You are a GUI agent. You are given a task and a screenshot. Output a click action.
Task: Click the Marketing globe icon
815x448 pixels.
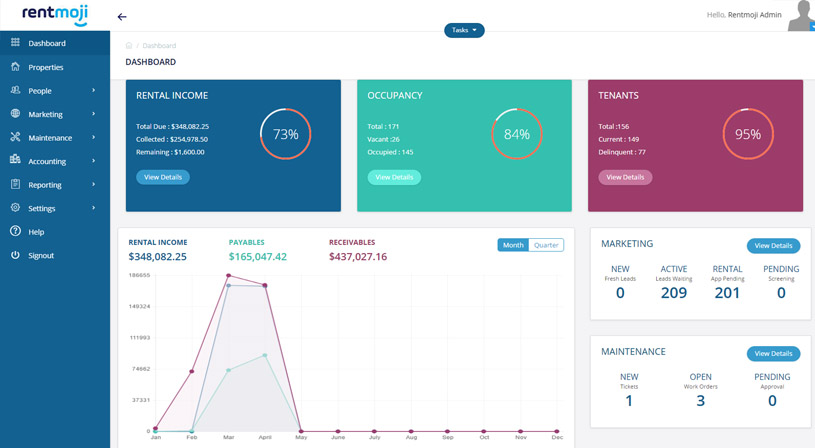coord(15,114)
